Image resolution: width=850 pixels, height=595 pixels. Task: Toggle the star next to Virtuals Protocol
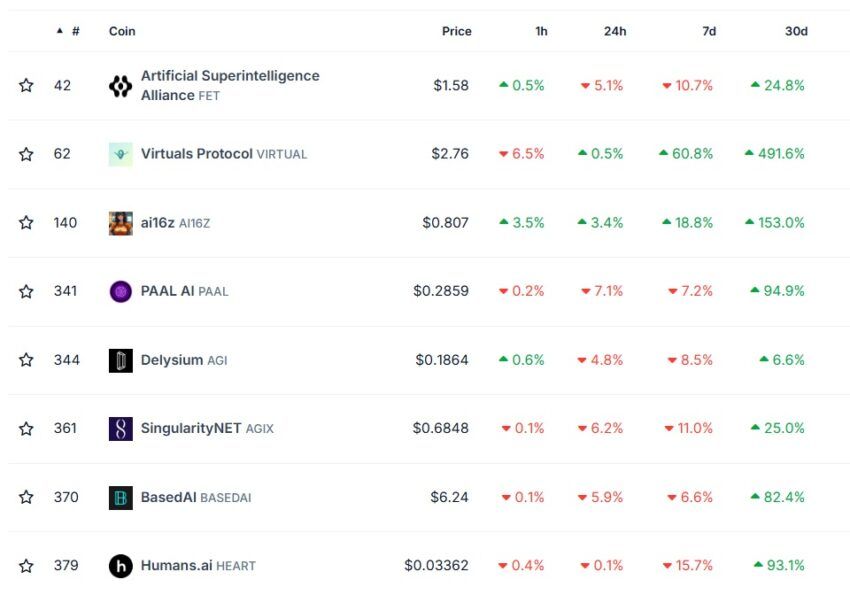click(26, 154)
